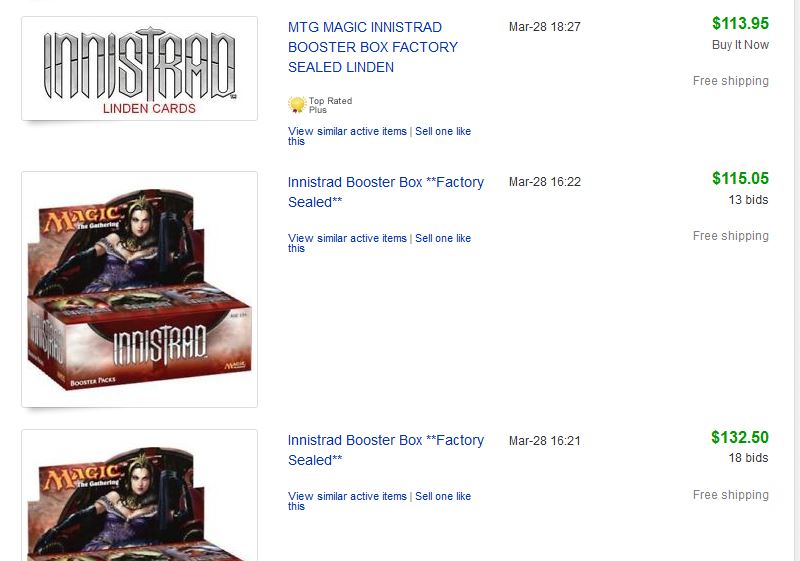Screen dimensions: 800x561
Task: Open Innistrad Booster Box listing ended Mar-28 16:21
Action: click(386, 450)
